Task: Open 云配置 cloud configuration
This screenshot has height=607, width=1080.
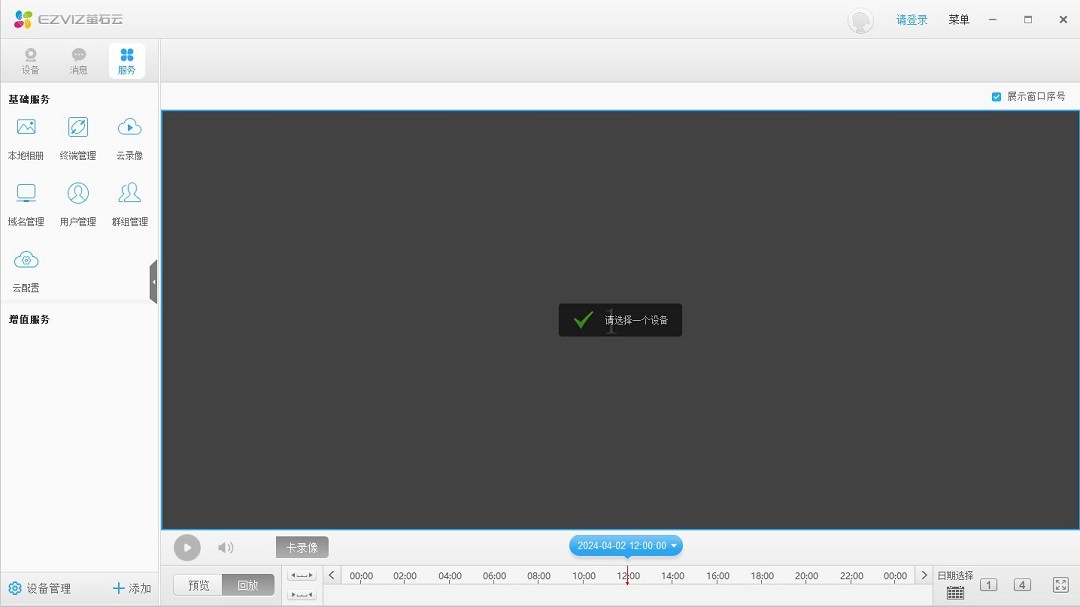Action: point(26,271)
